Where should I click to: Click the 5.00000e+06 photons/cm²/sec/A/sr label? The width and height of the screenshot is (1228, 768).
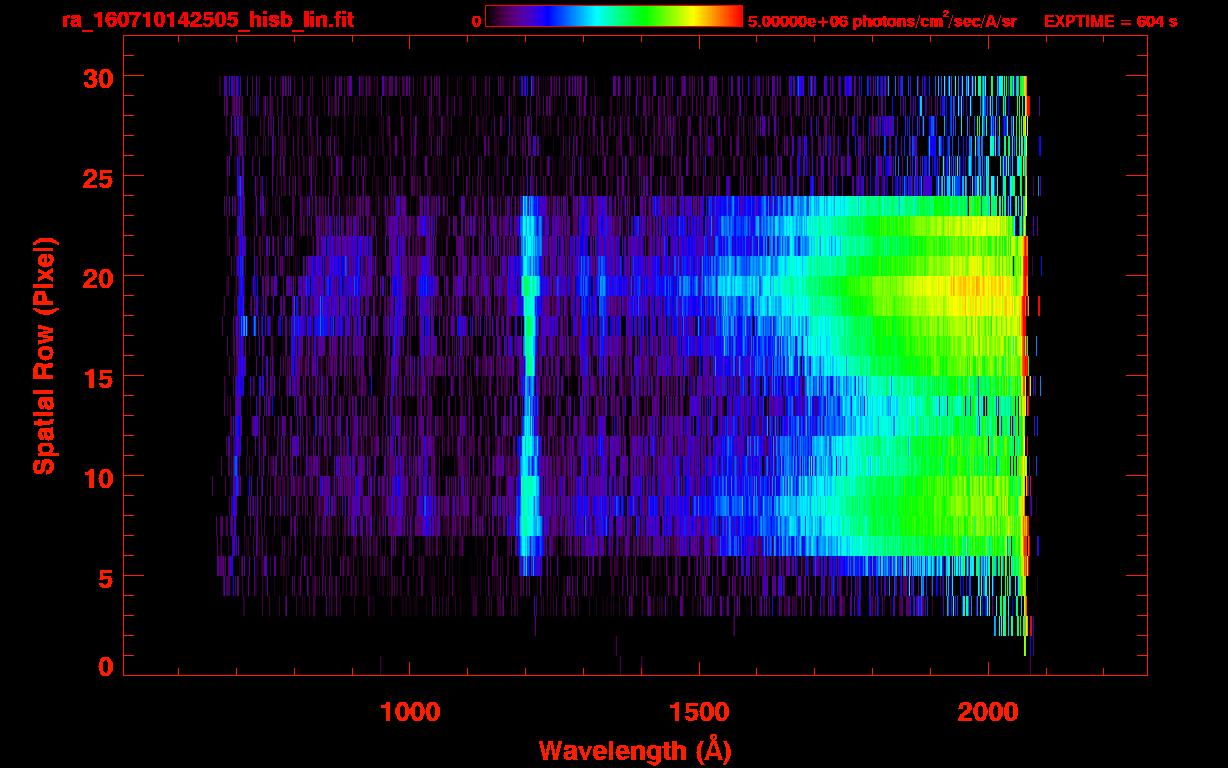(x=881, y=21)
